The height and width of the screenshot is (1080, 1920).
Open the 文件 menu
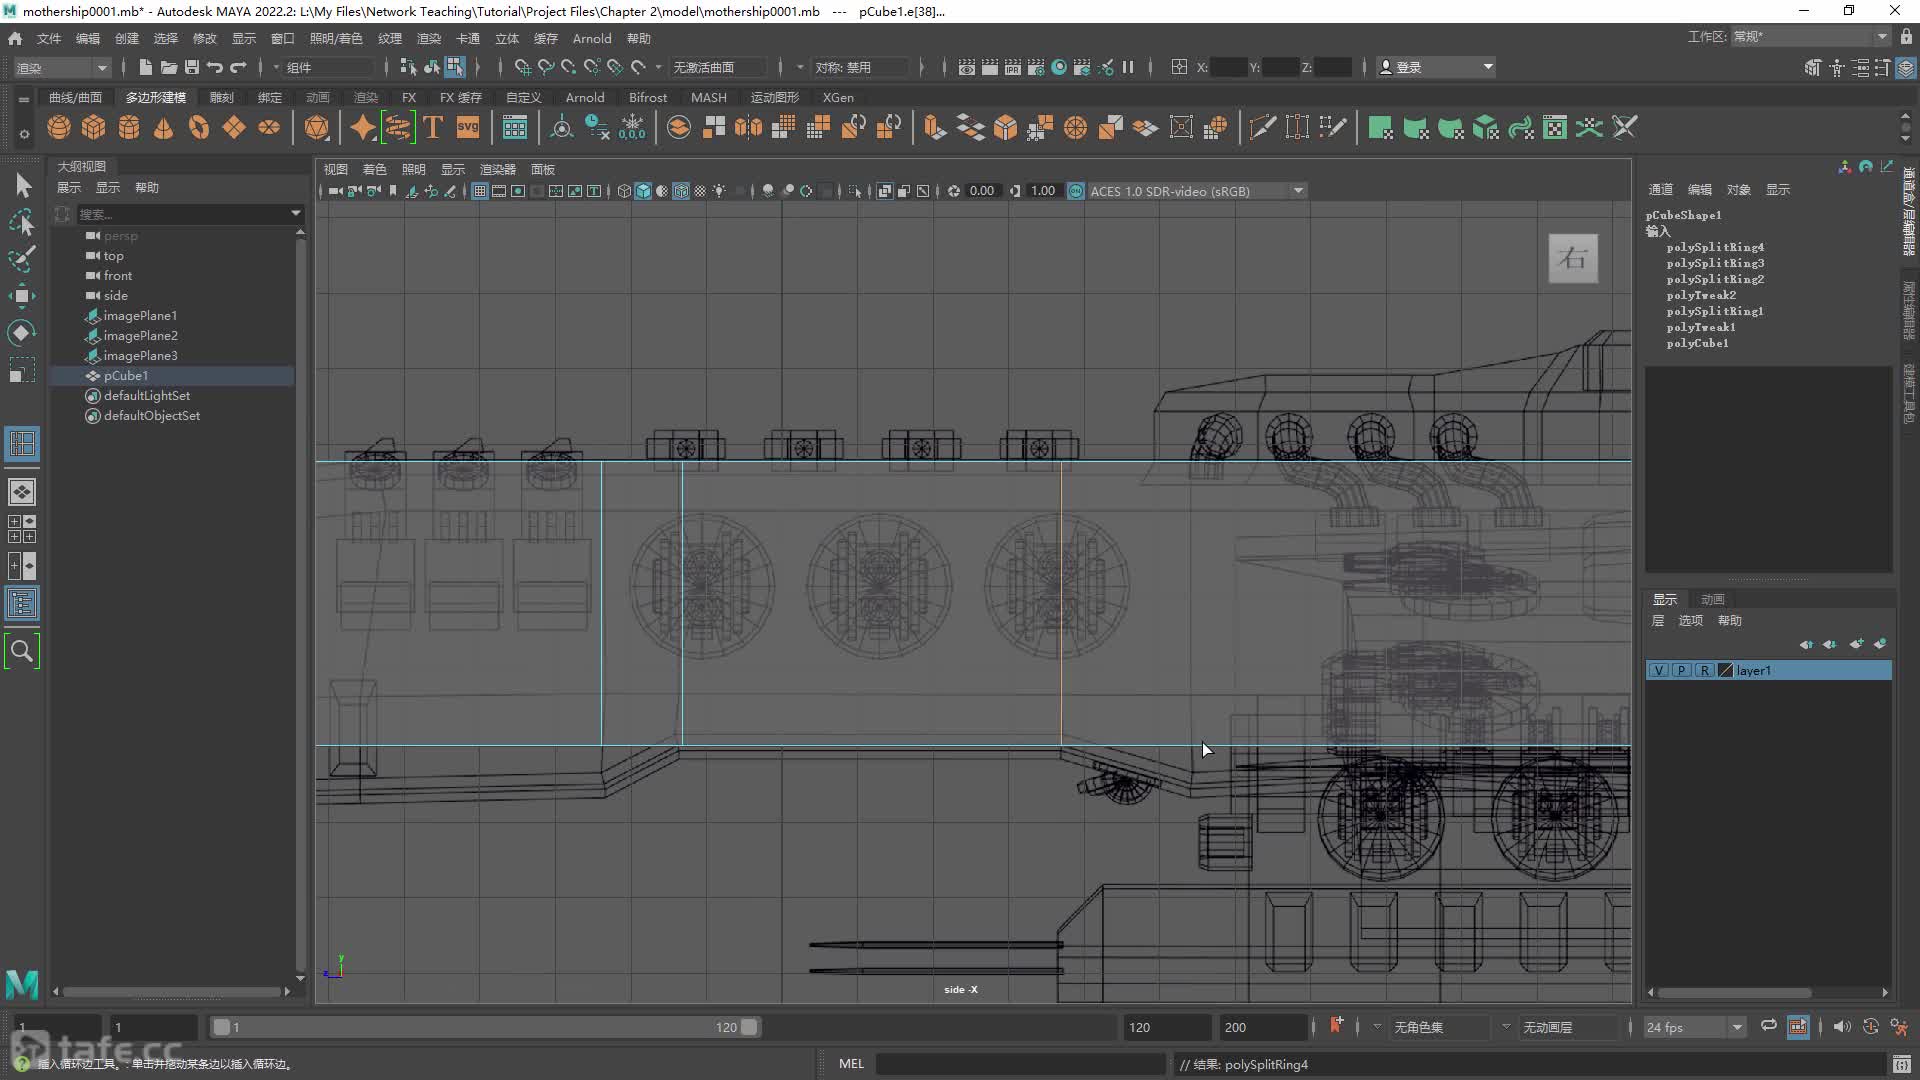49,38
